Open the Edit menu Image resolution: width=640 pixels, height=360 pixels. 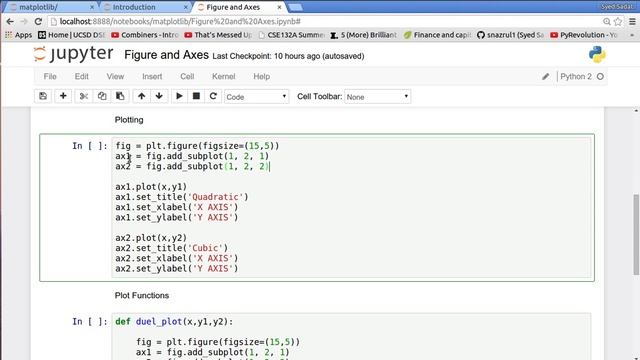pyautogui.click(x=81, y=76)
